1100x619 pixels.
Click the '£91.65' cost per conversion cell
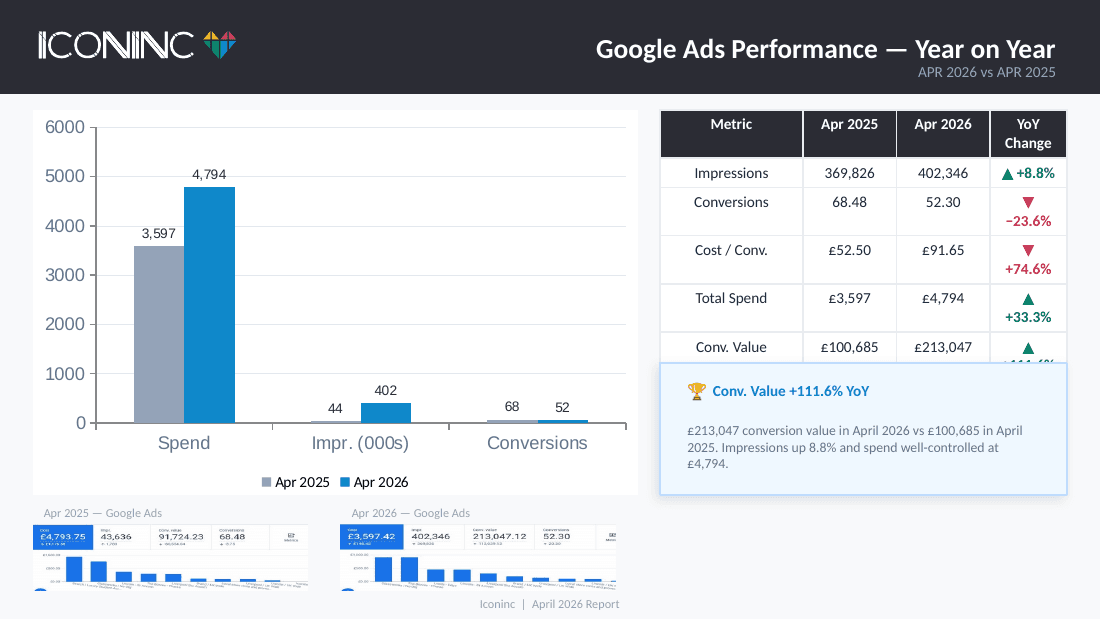(x=943, y=251)
